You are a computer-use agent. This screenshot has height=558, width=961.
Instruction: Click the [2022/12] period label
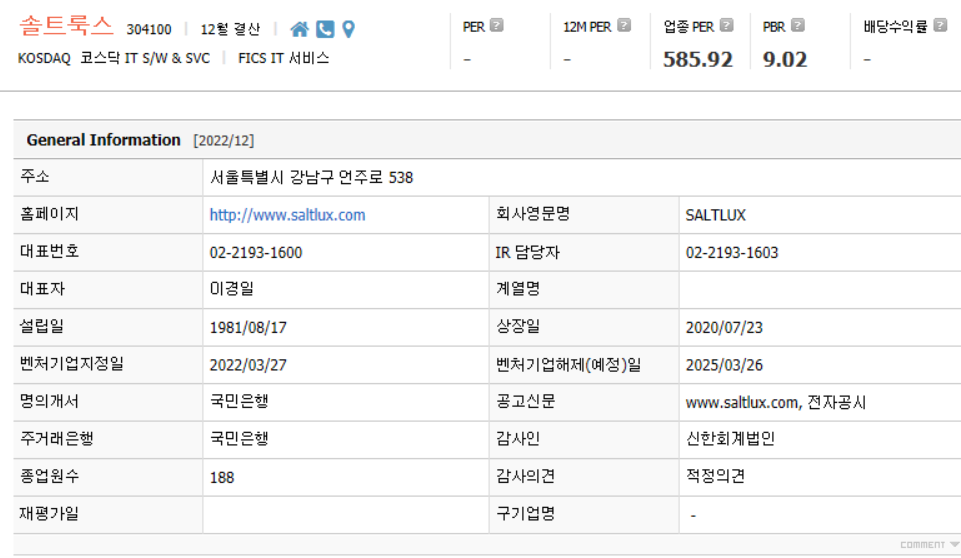224,140
